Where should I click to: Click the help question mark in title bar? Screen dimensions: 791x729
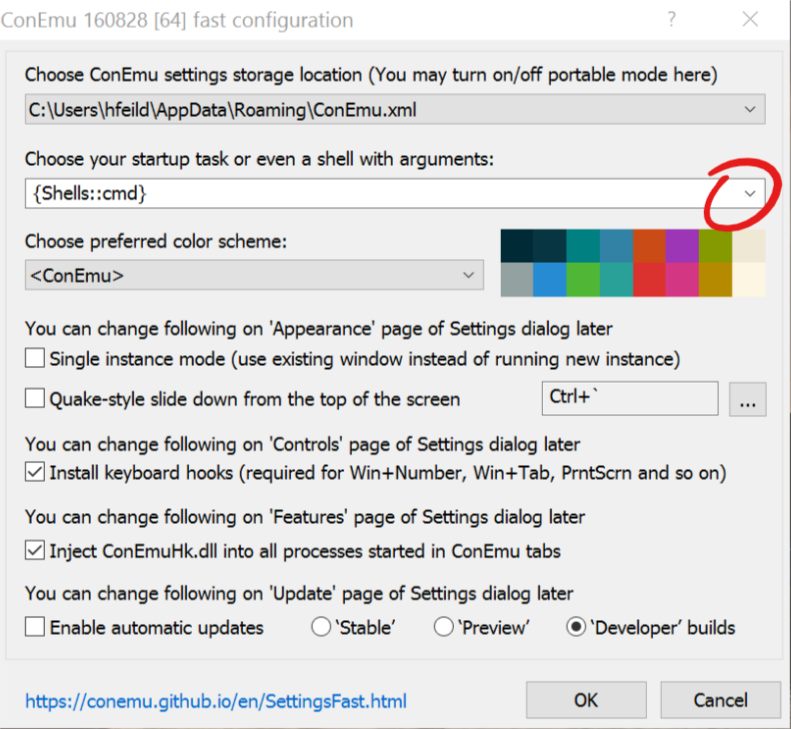(x=672, y=19)
